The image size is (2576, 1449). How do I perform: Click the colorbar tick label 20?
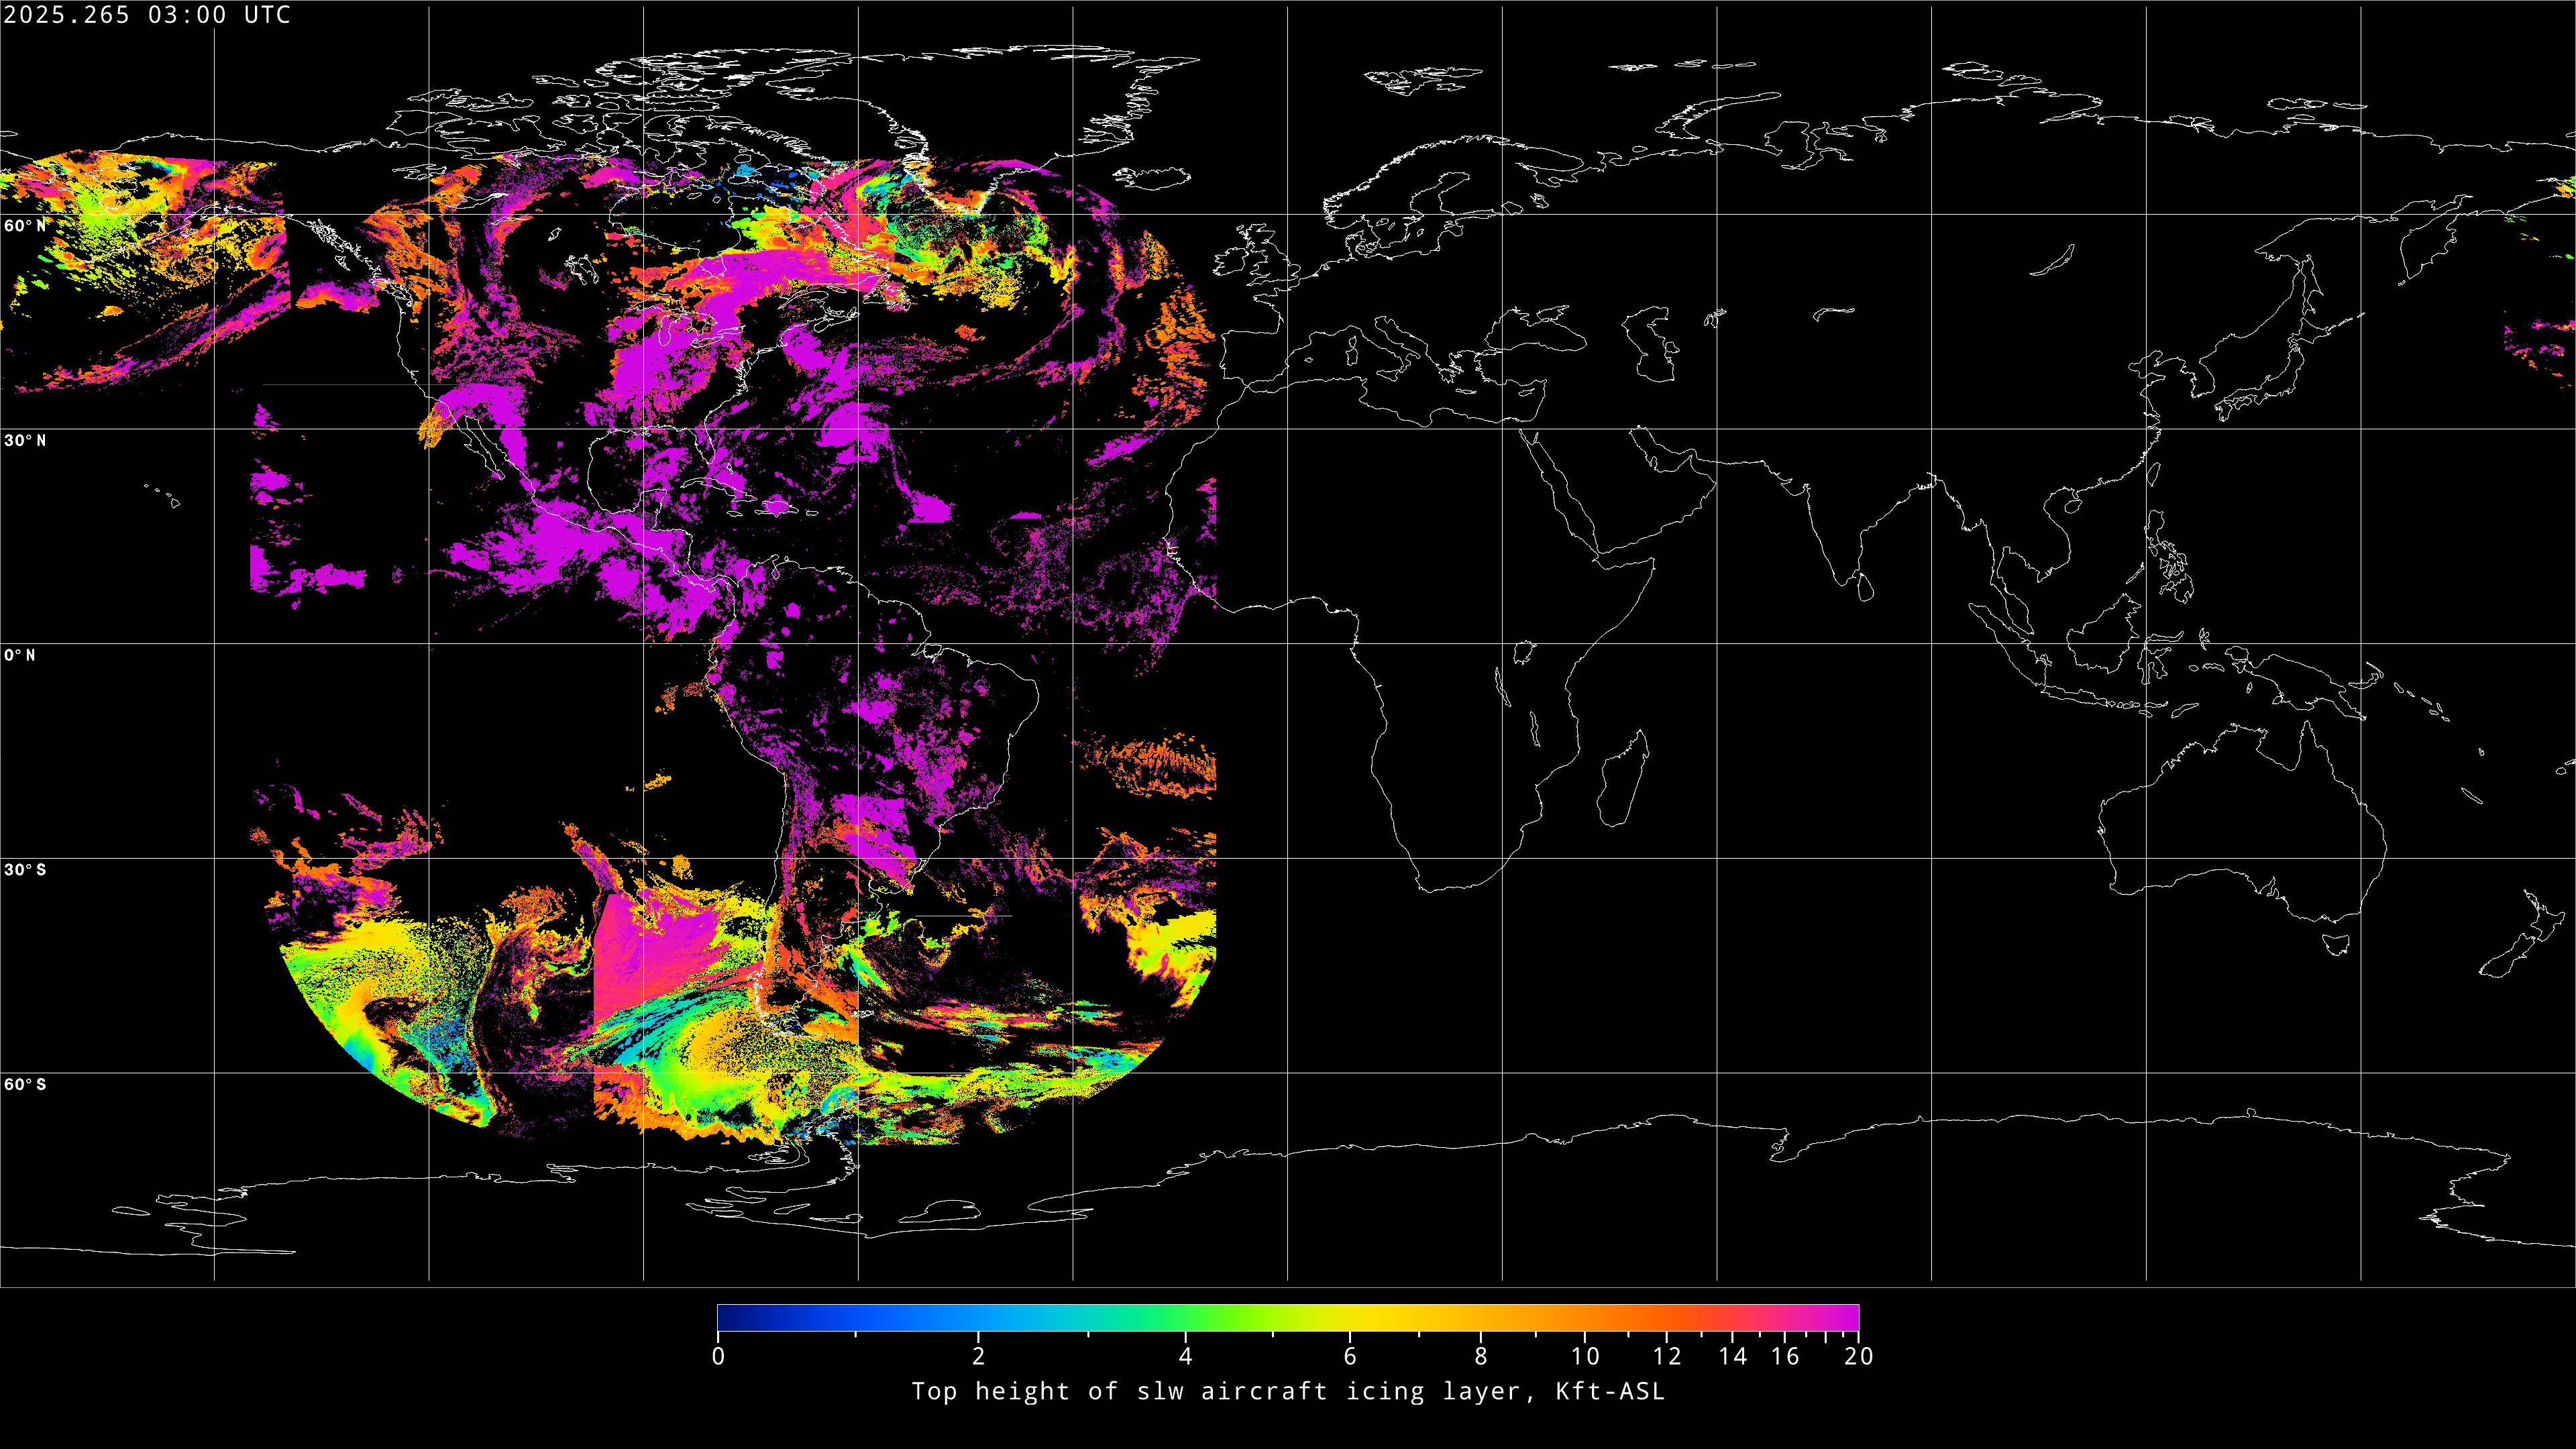pyautogui.click(x=1859, y=1357)
